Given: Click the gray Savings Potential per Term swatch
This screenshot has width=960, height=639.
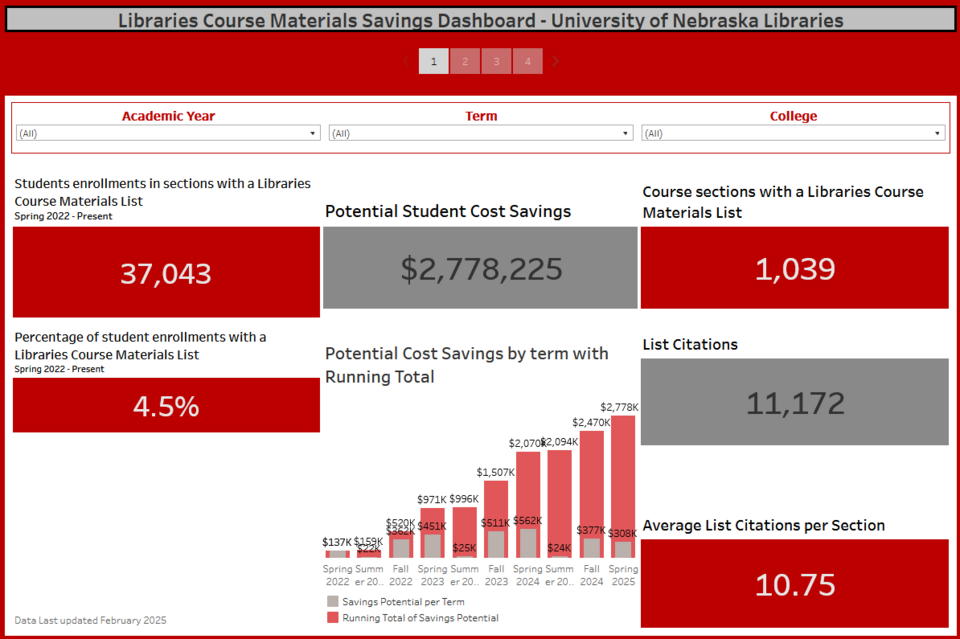Looking at the screenshot, I should point(332,601).
